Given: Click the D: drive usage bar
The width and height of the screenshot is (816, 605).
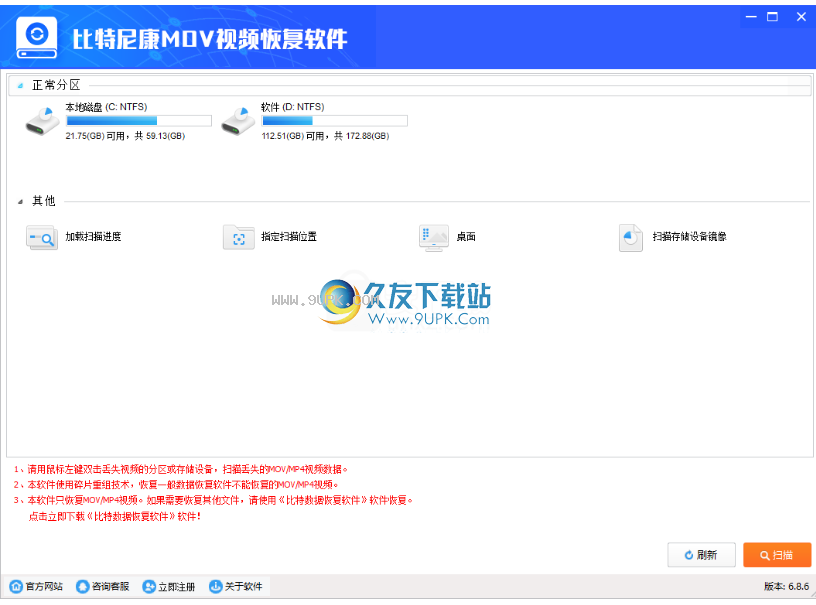Looking at the screenshot, I should pos(335,121).
